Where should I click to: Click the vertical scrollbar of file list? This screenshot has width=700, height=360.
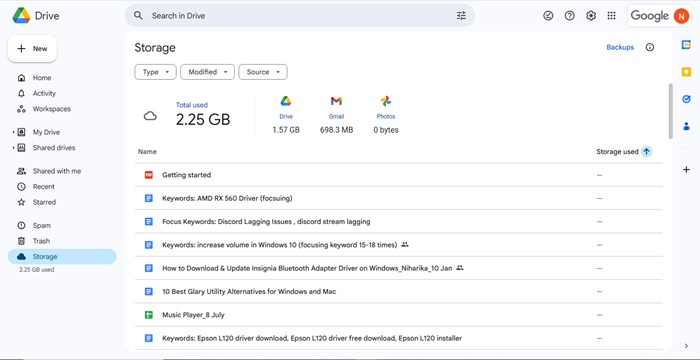670,111
